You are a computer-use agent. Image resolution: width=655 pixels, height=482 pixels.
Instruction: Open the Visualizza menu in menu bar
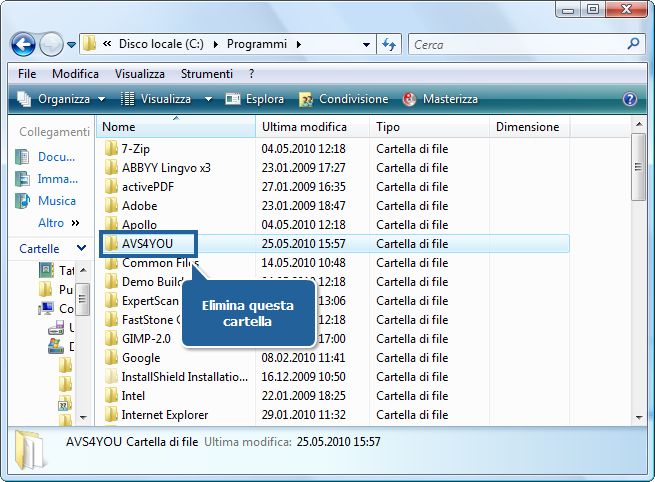pos(140,74)
